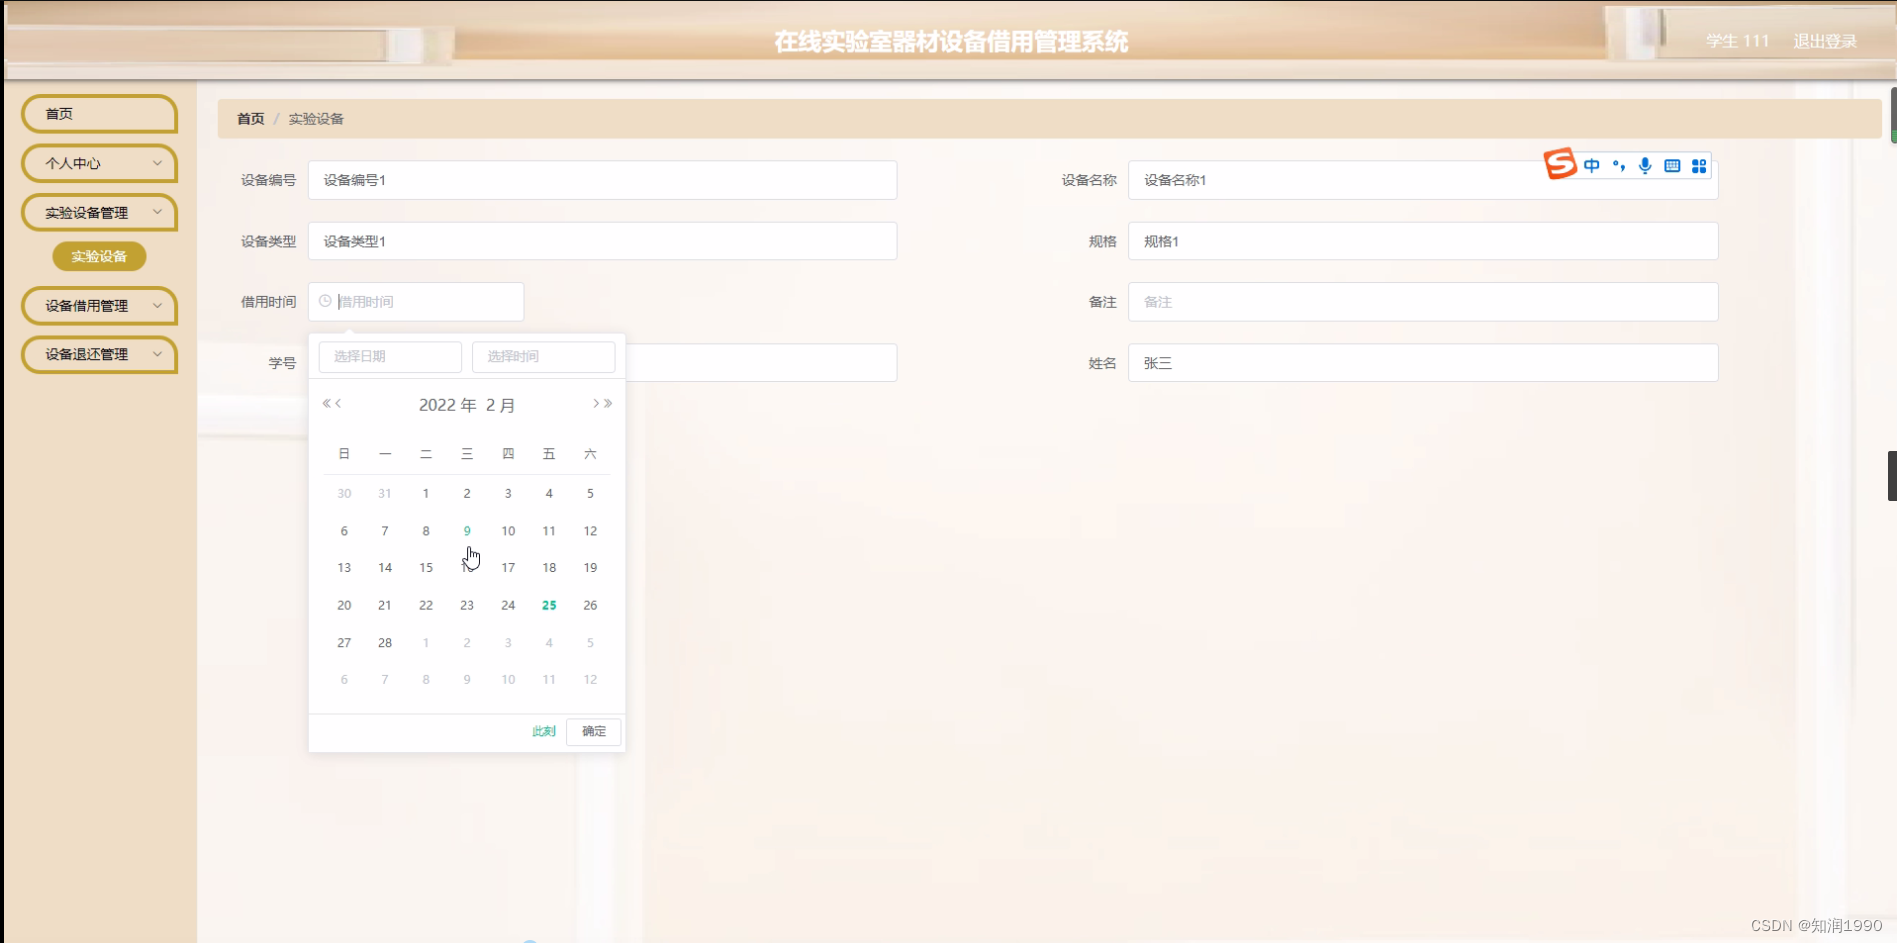The height and width of the screenshot is (943, 1897).
Task: Open the on-screen keyboard icon
Action: [1671, 166]
